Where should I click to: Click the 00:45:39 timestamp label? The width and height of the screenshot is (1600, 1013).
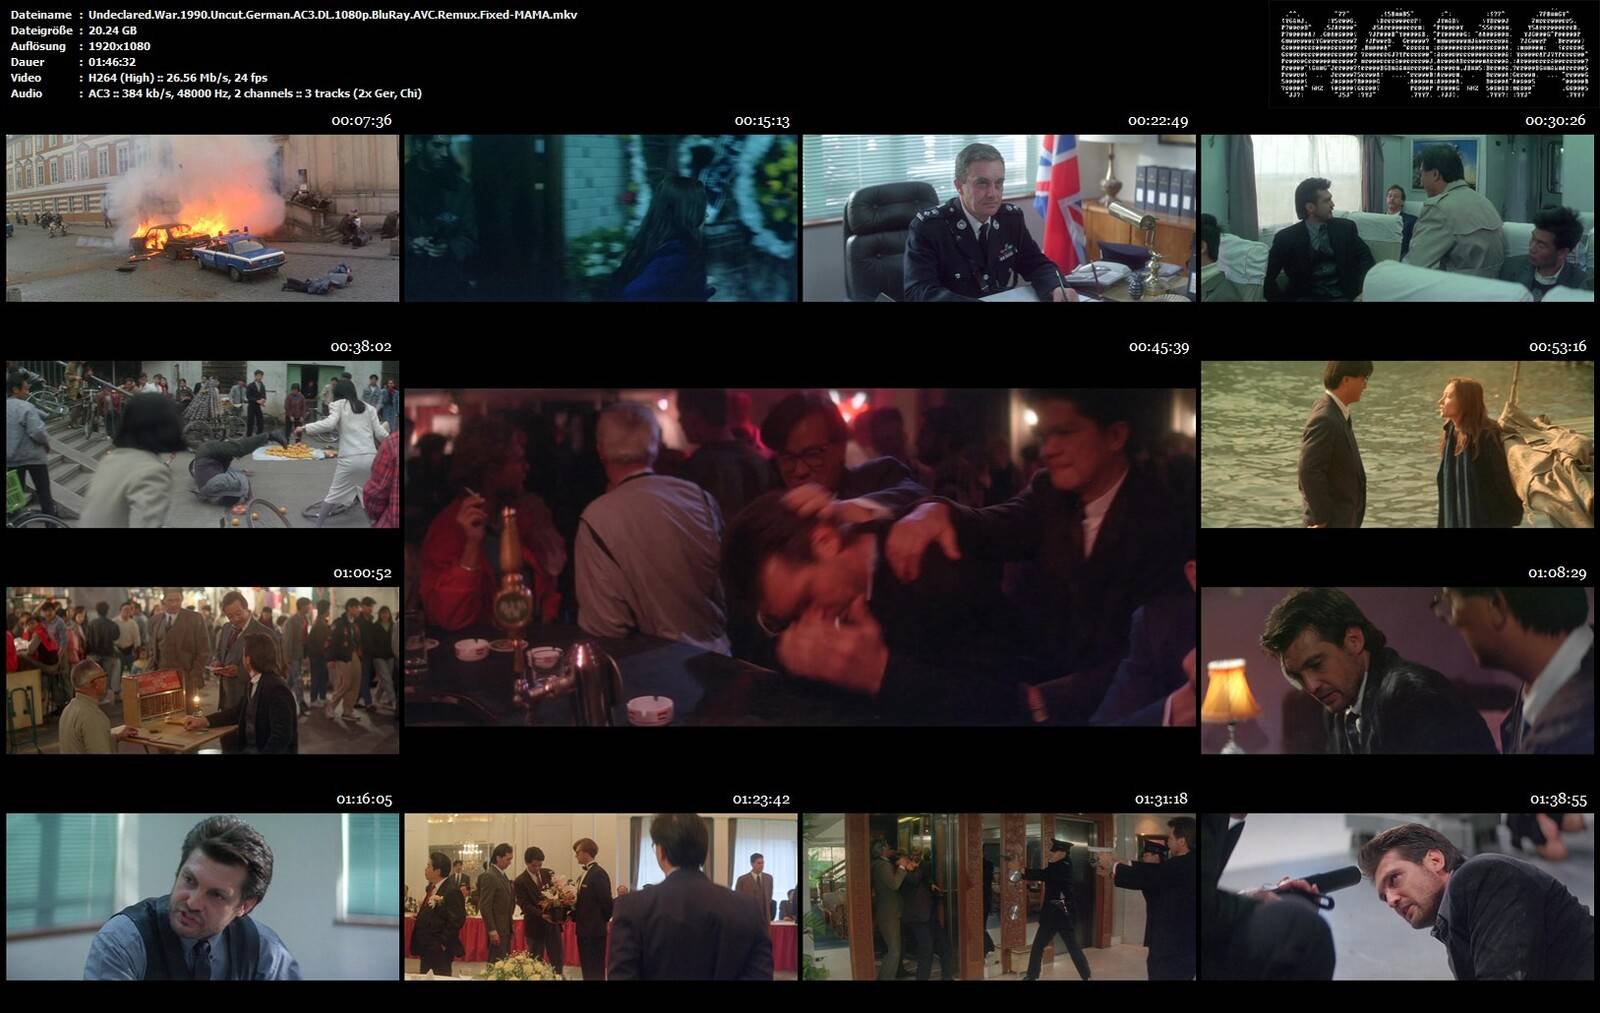tap(1159, 347)
